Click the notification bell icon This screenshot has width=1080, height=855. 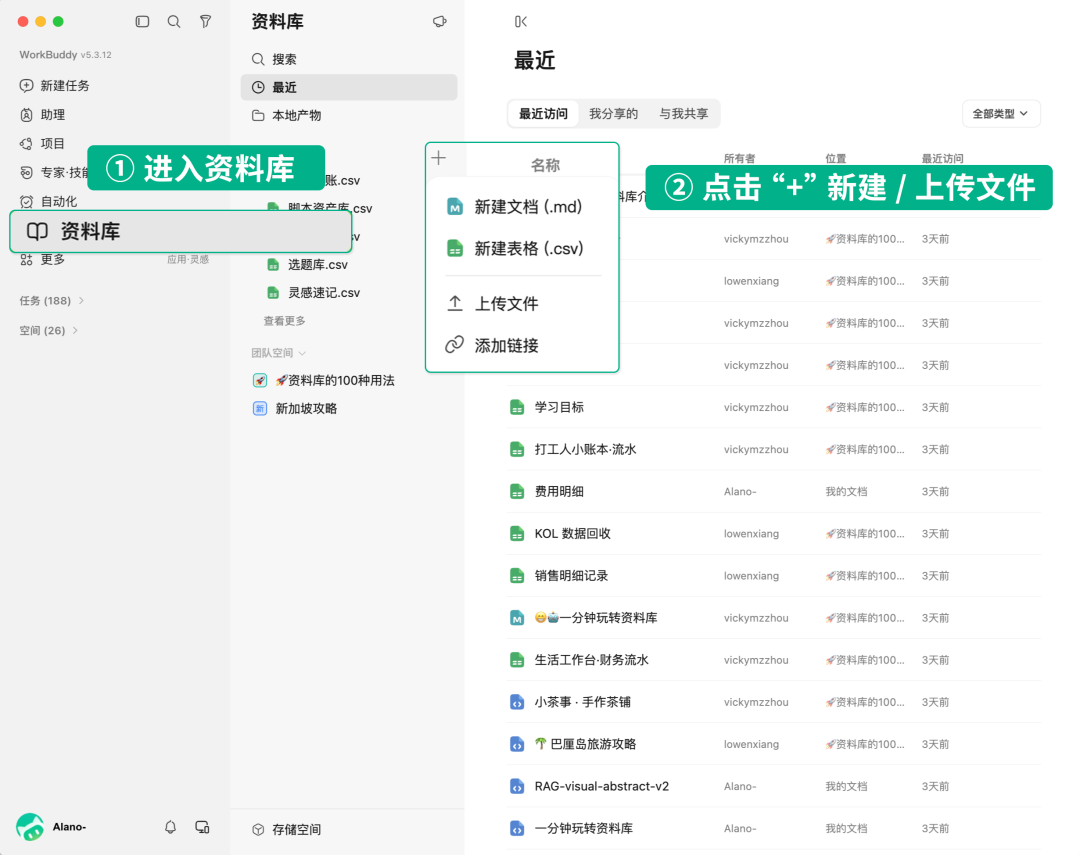coord(170,827)
